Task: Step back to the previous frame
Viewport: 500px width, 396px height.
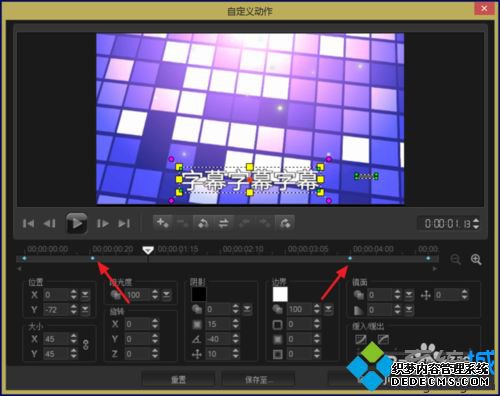Action: [49, 223]
